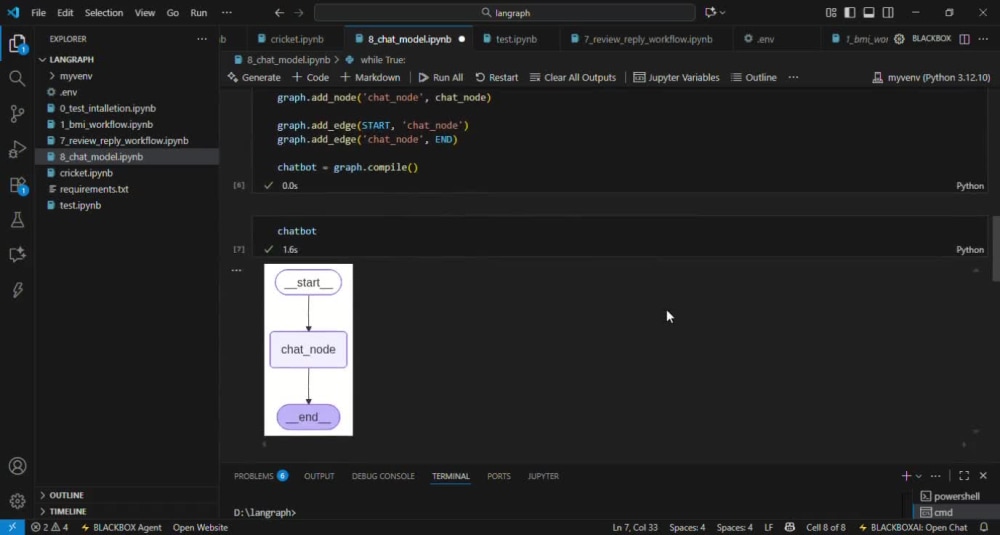Toggle the secondary side bar layout icon
The image size is (1000, 535).
point(888,13)
